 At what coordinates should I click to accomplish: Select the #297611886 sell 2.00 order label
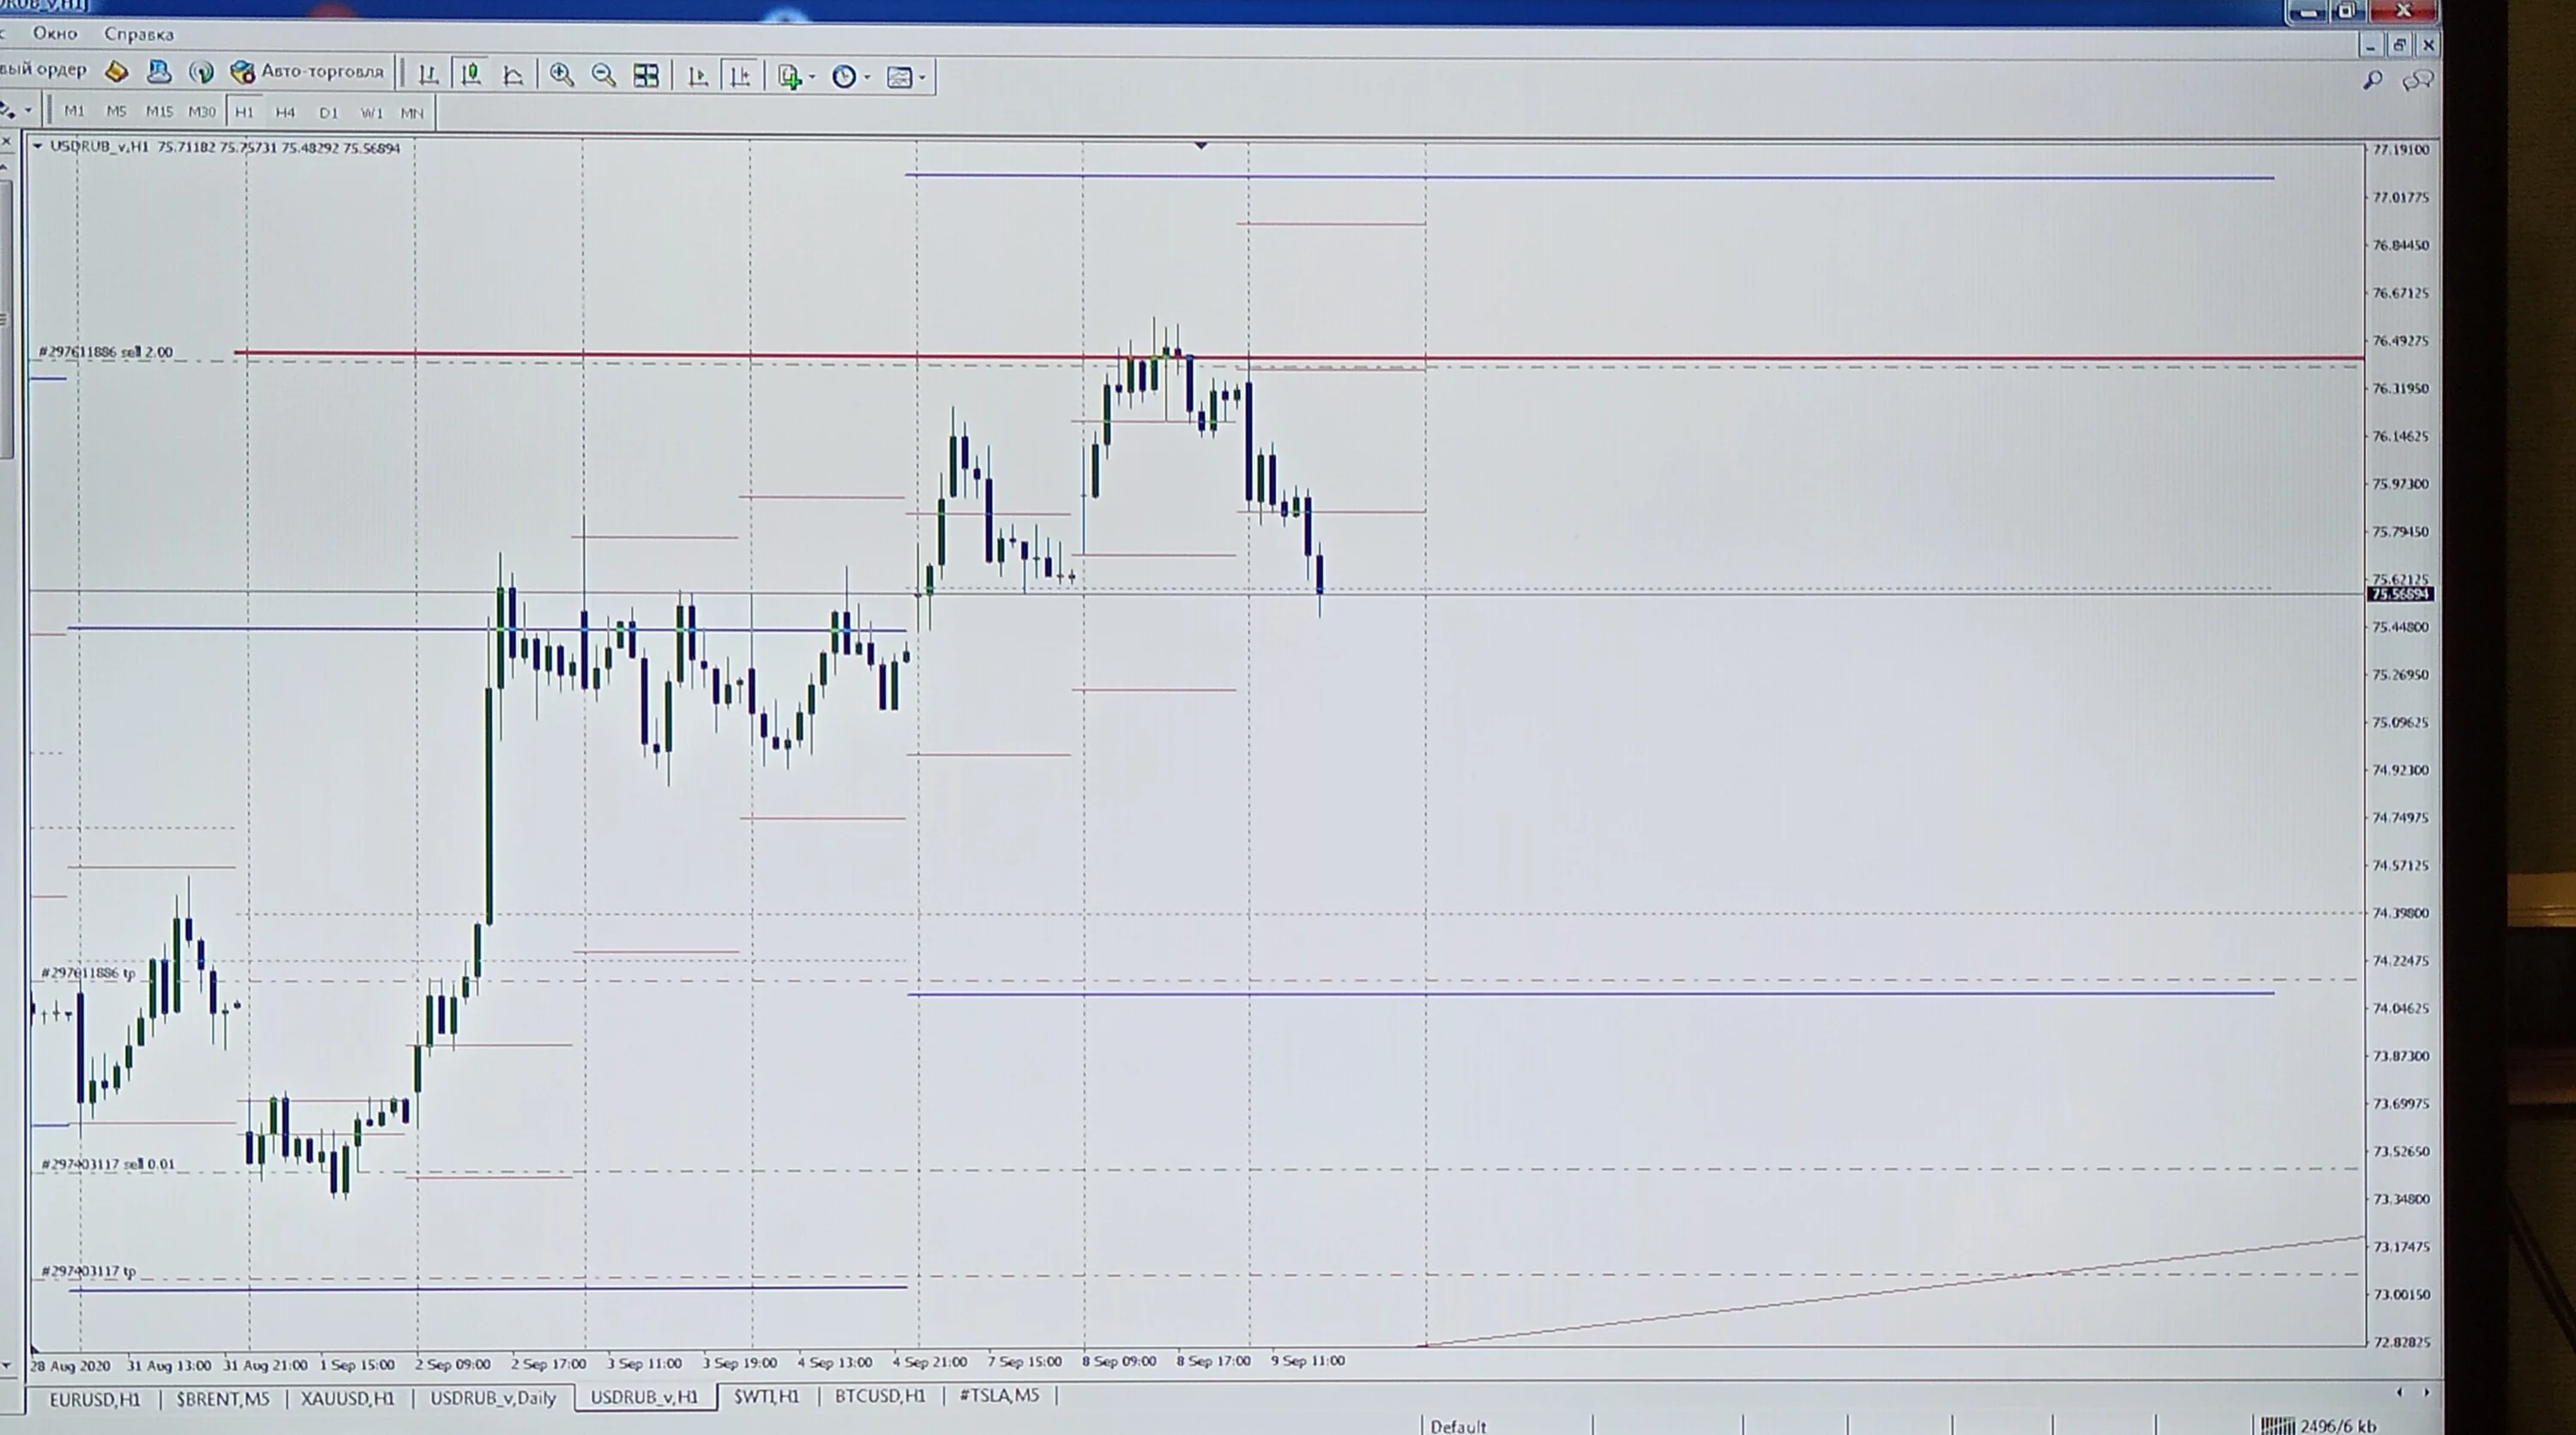105,352
